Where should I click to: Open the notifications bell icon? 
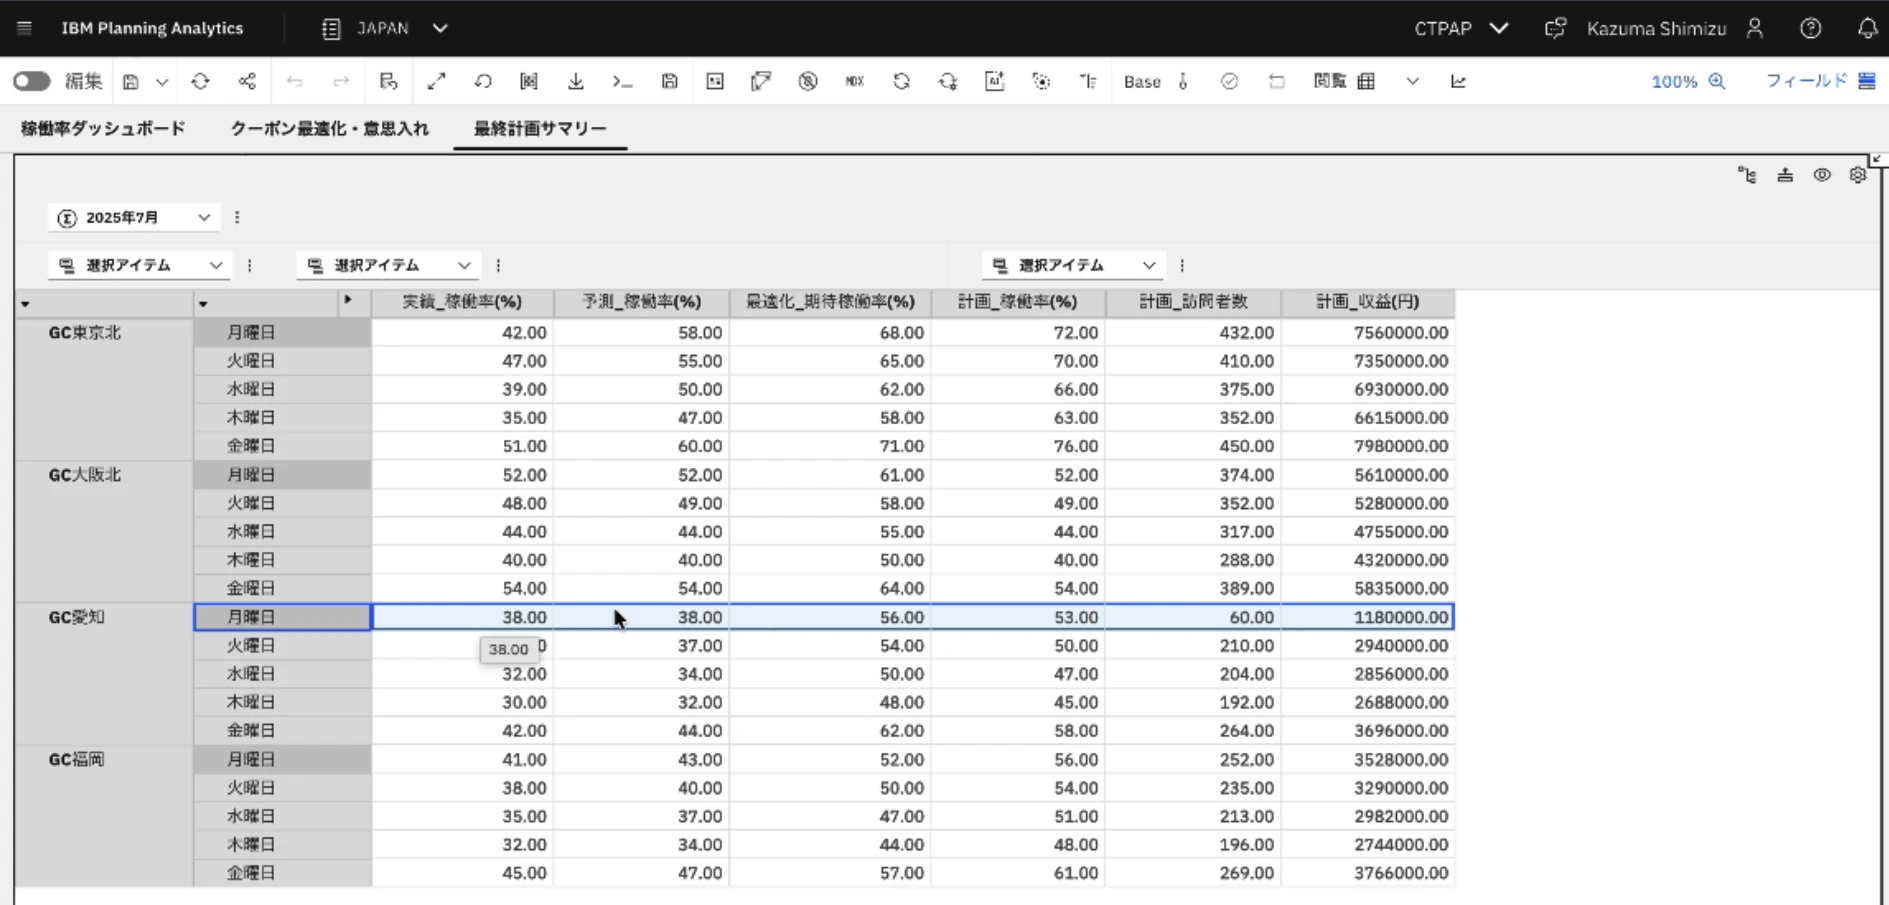(x=1867, y=28)
